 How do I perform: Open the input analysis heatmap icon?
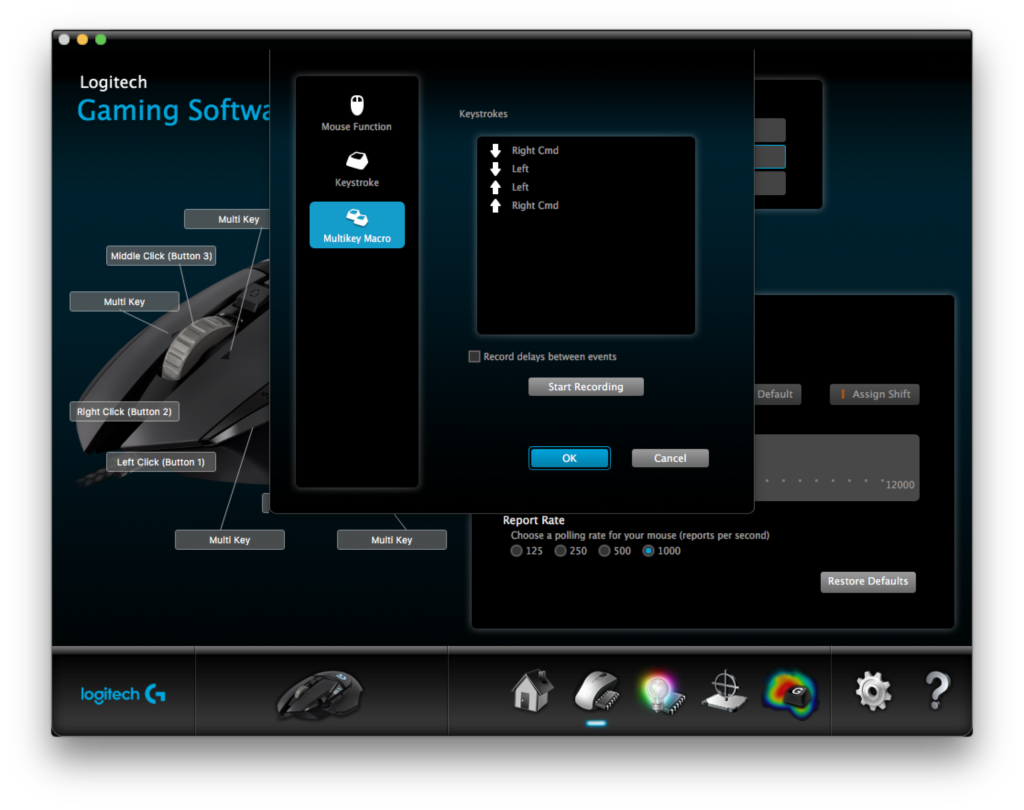(790, 694)
